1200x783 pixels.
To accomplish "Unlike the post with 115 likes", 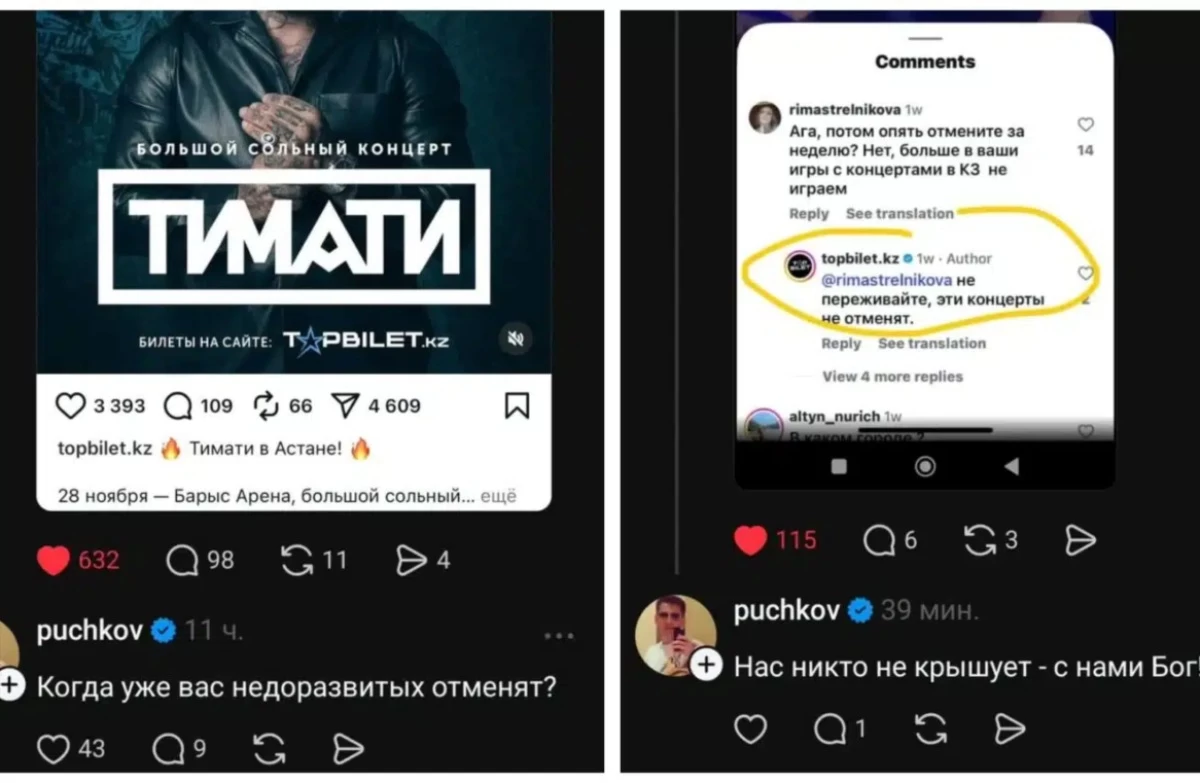I will [751, 540].
